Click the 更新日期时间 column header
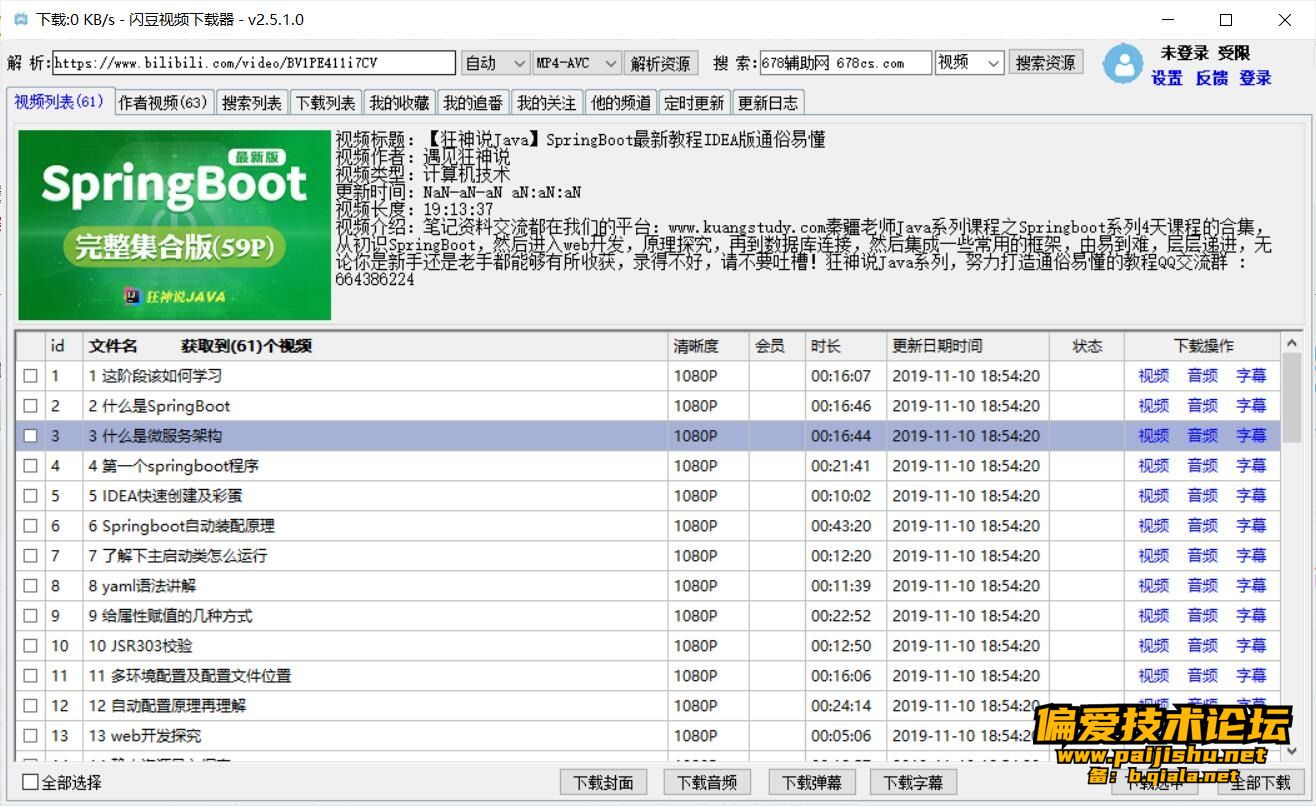Screen dimensions: 1316x806 click(968, 346)
